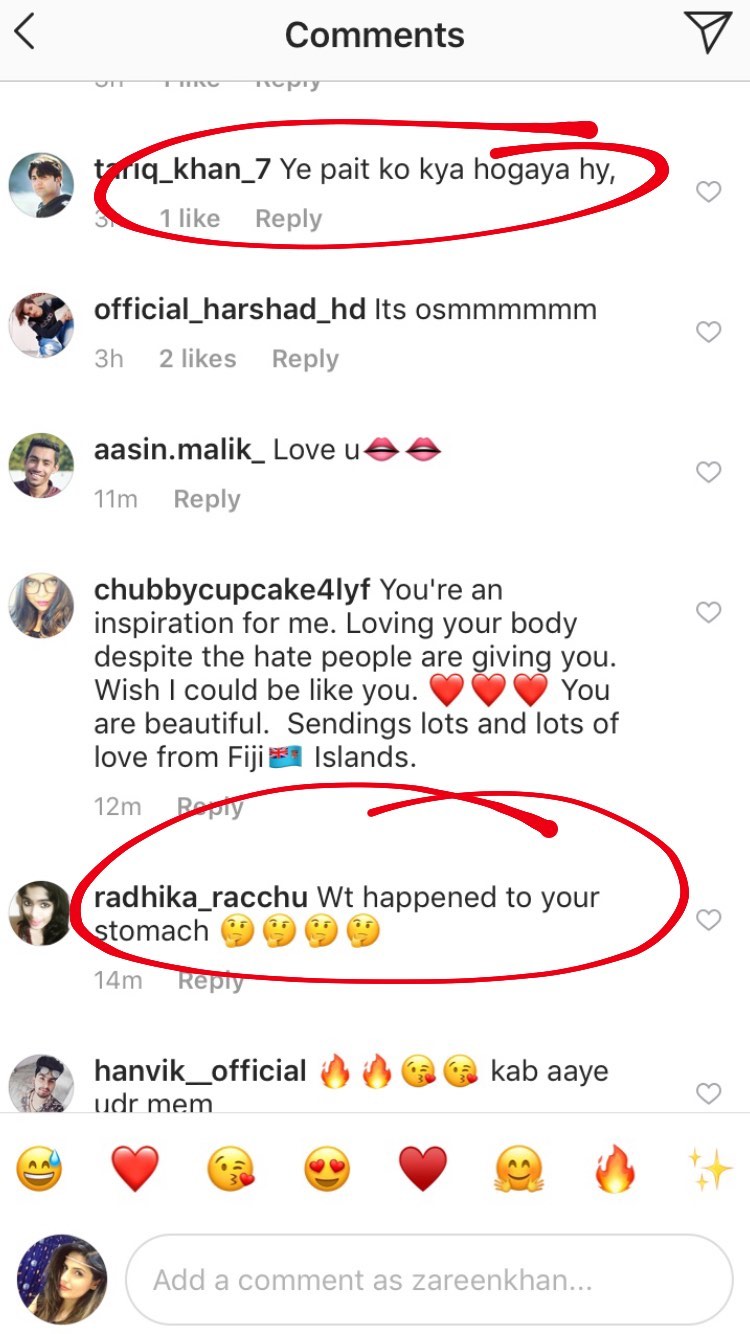750x1334 pixels.
Task: Insert the sparkles emoji
Action: [x=709, y=1169]
